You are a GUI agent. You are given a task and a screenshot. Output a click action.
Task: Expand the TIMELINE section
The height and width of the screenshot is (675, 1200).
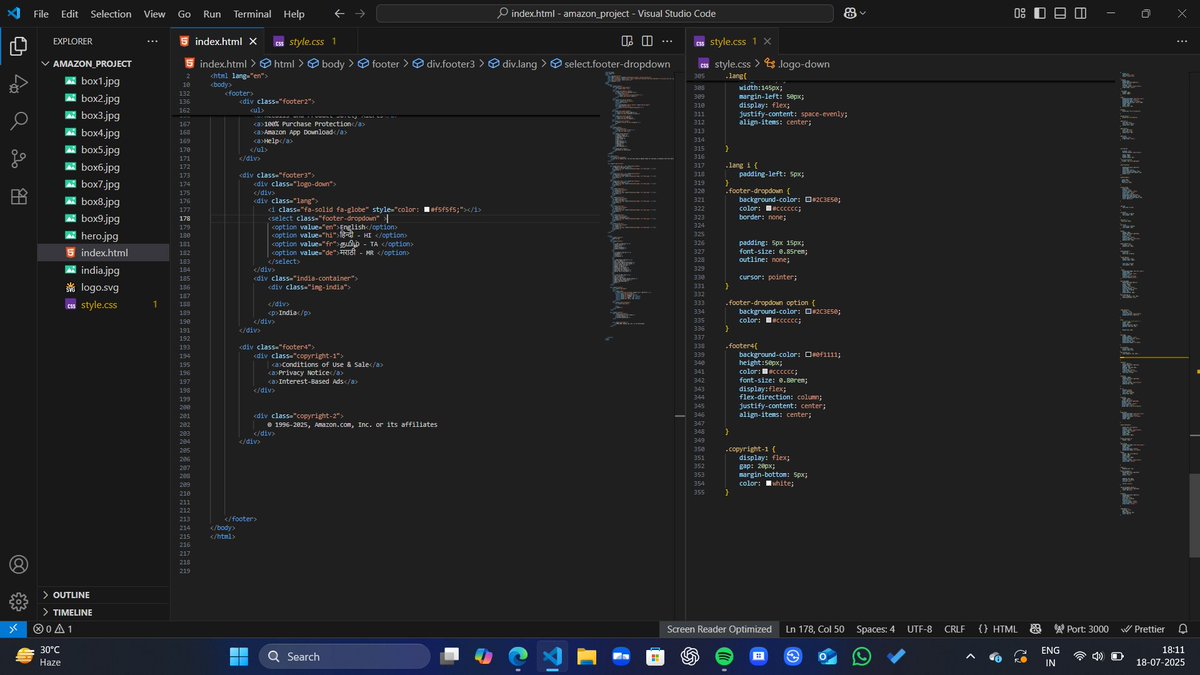tap(72, 611)
